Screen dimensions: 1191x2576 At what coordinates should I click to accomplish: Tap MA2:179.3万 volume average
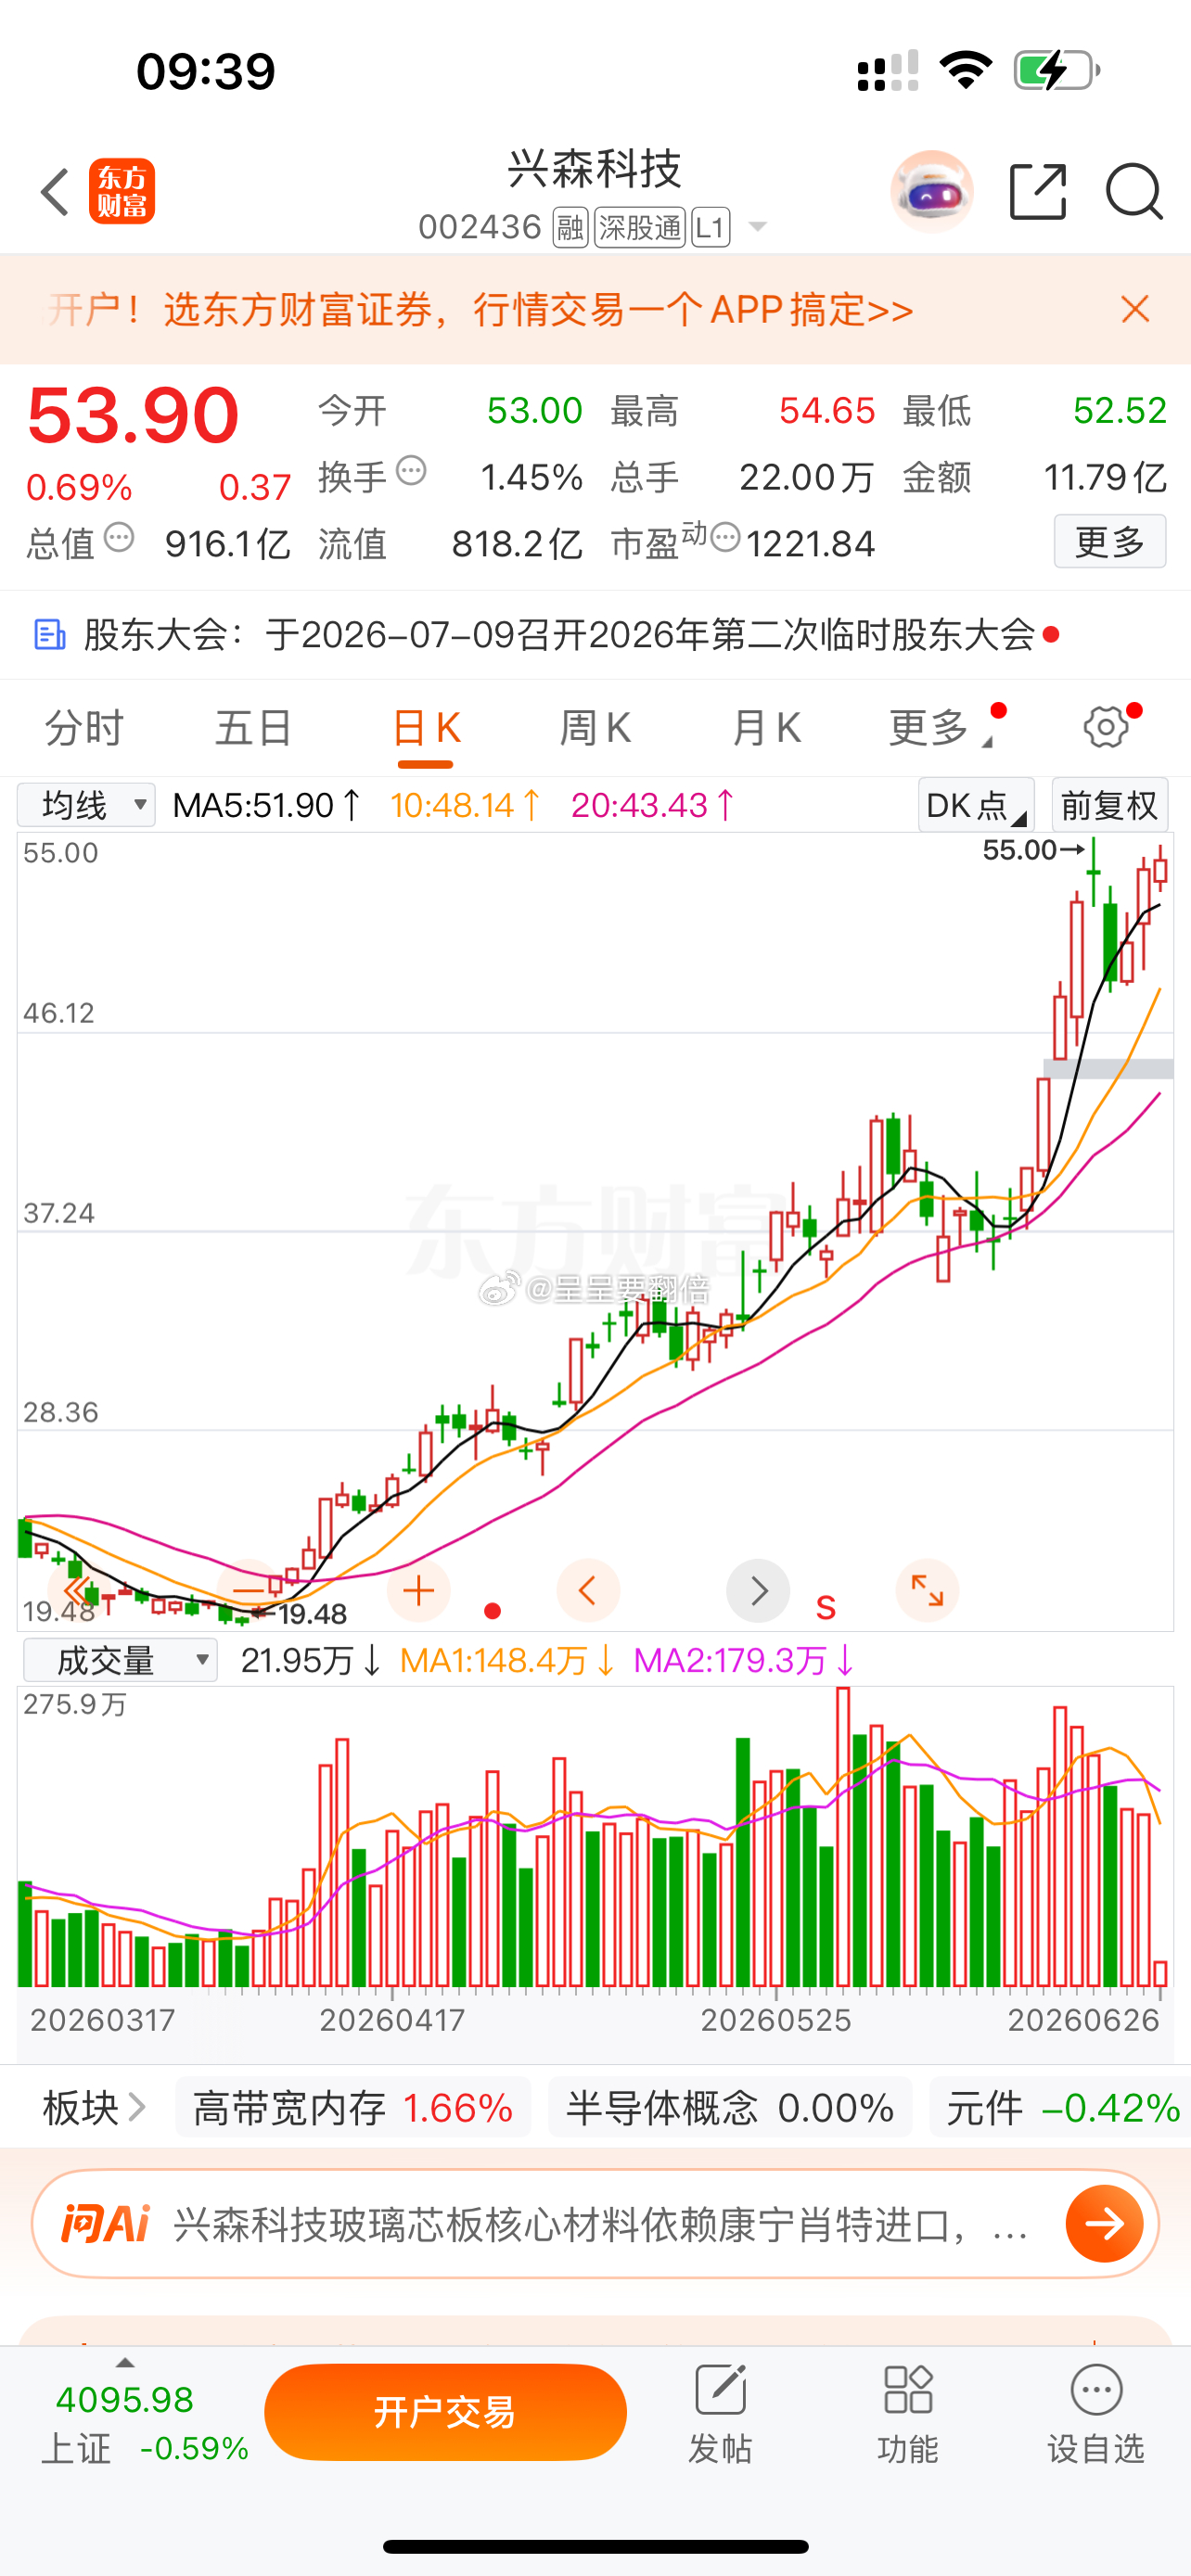point(745,1661)
